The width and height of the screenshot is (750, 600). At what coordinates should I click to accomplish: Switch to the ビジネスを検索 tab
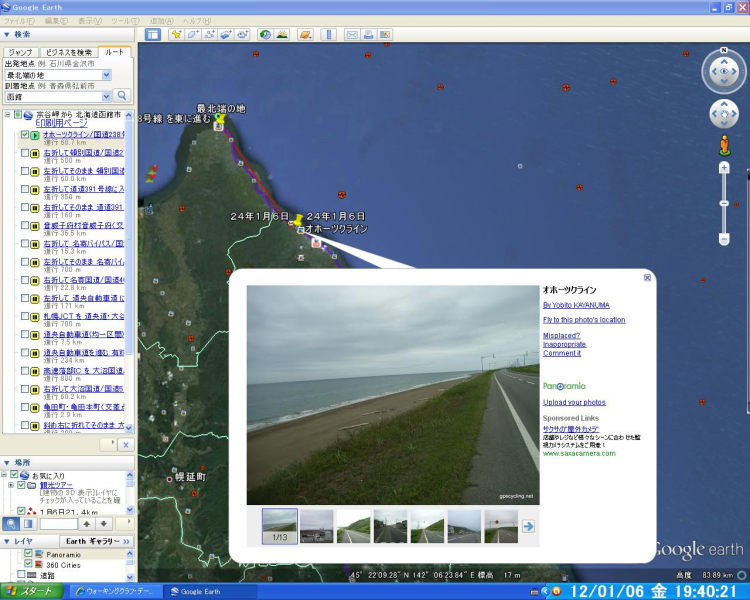(x=69, y=52)
